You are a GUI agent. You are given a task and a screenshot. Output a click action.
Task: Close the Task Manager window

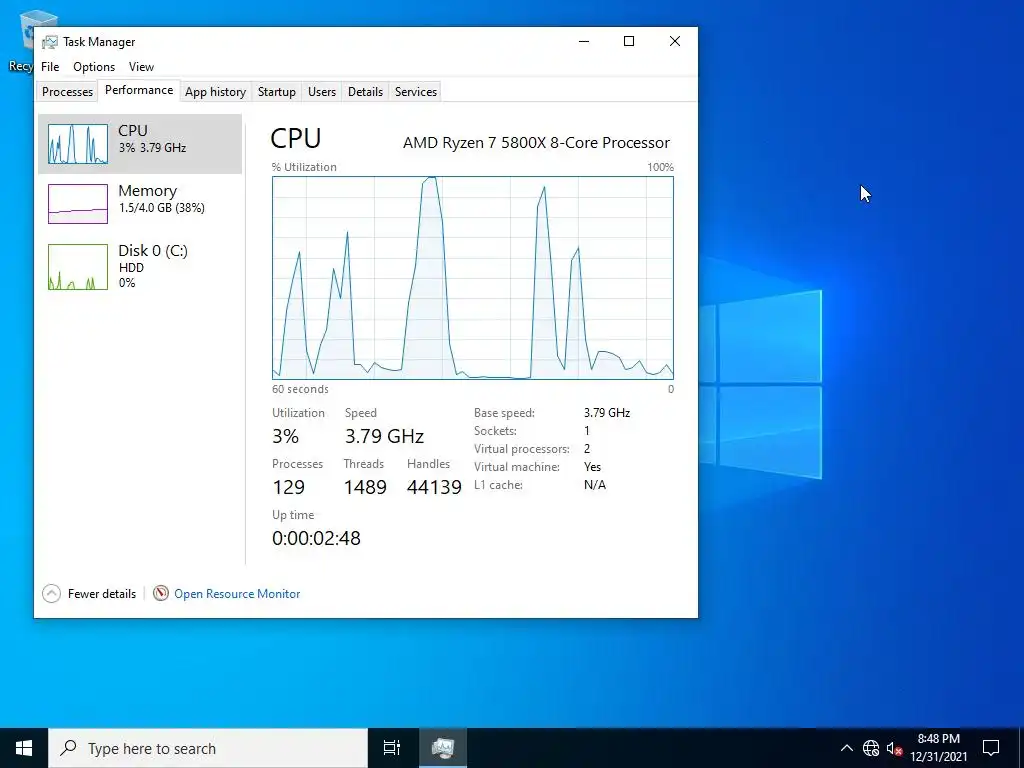(x=675, y=41)
